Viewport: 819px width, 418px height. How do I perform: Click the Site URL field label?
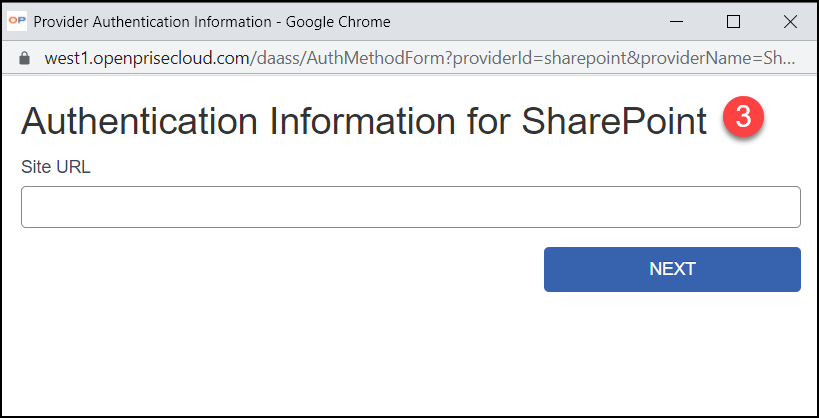(x=55, y=167)
